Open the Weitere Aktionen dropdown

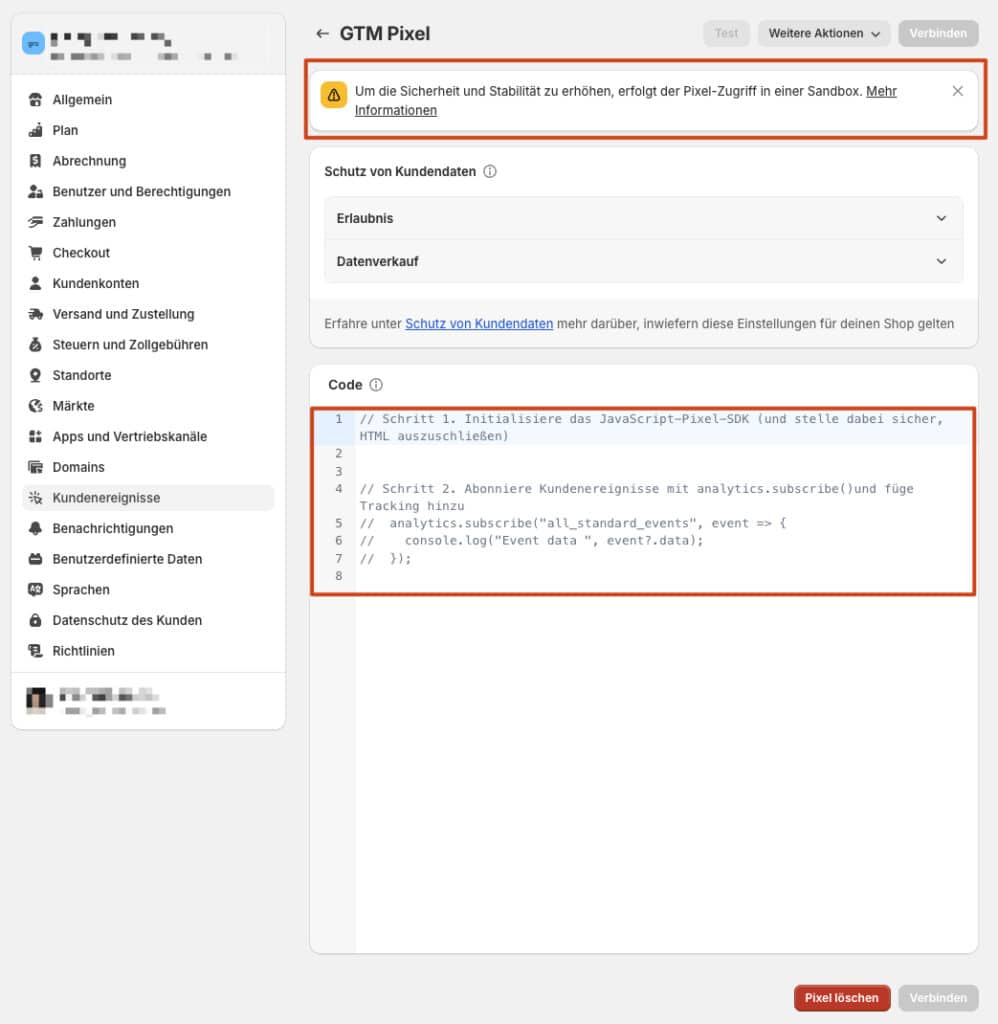click(x=824, y=33)
